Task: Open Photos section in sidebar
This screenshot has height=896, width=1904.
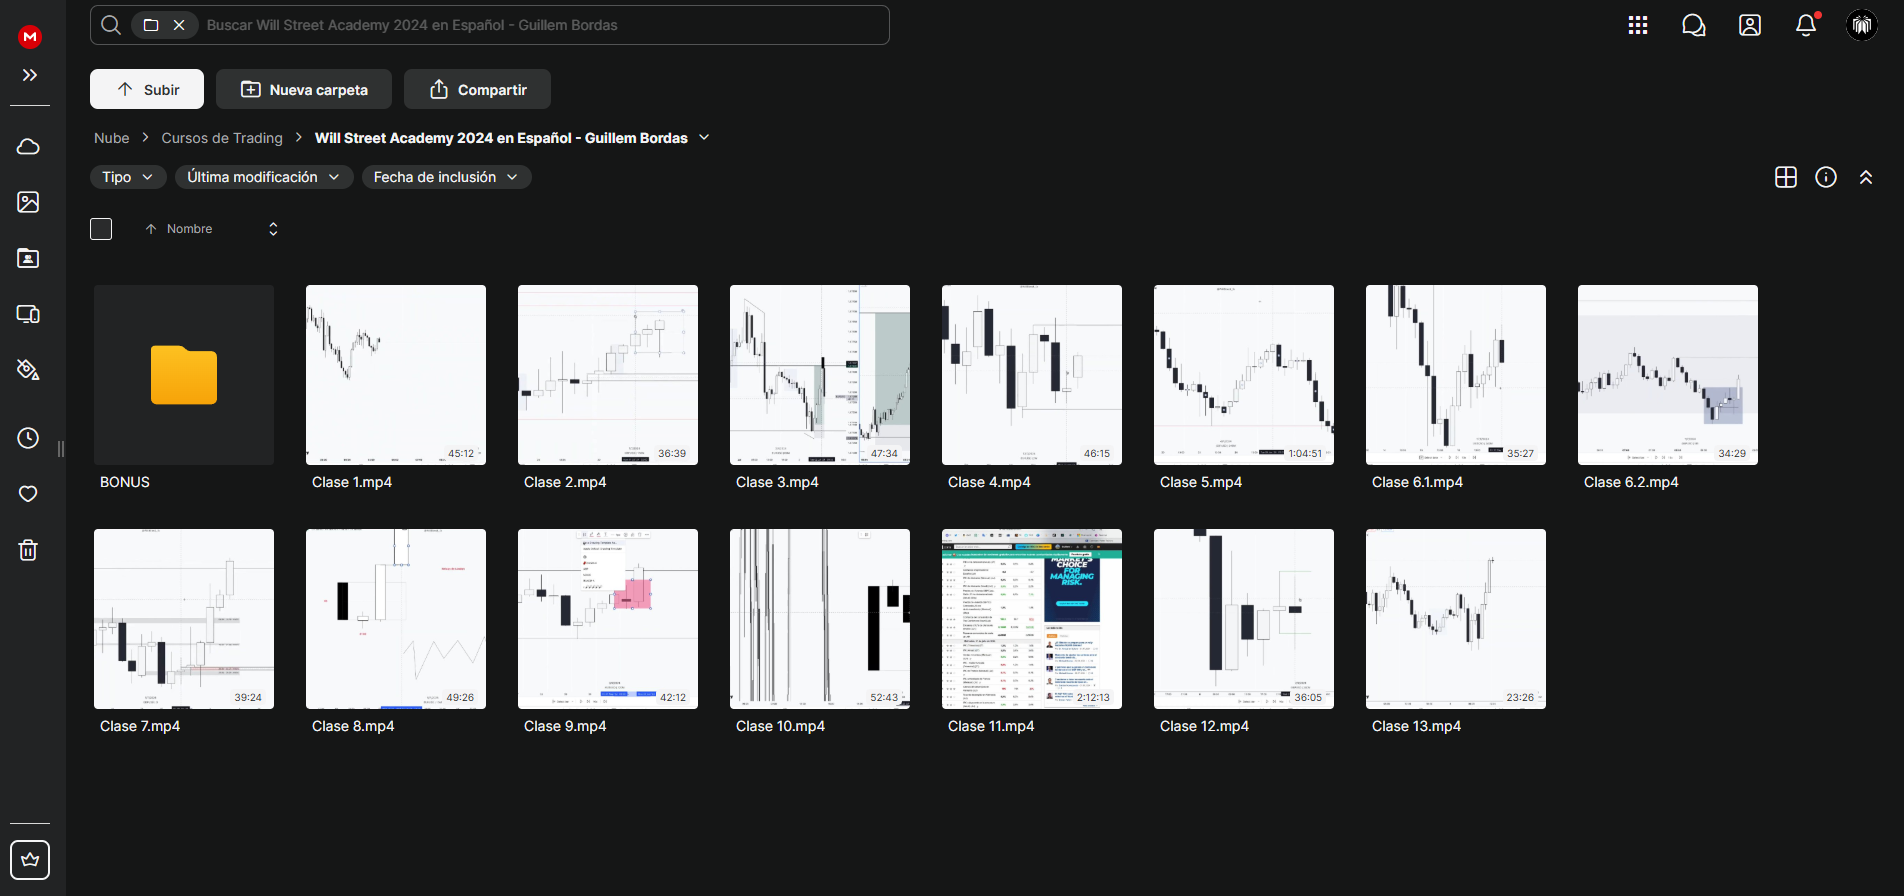Action: point(29,202)
